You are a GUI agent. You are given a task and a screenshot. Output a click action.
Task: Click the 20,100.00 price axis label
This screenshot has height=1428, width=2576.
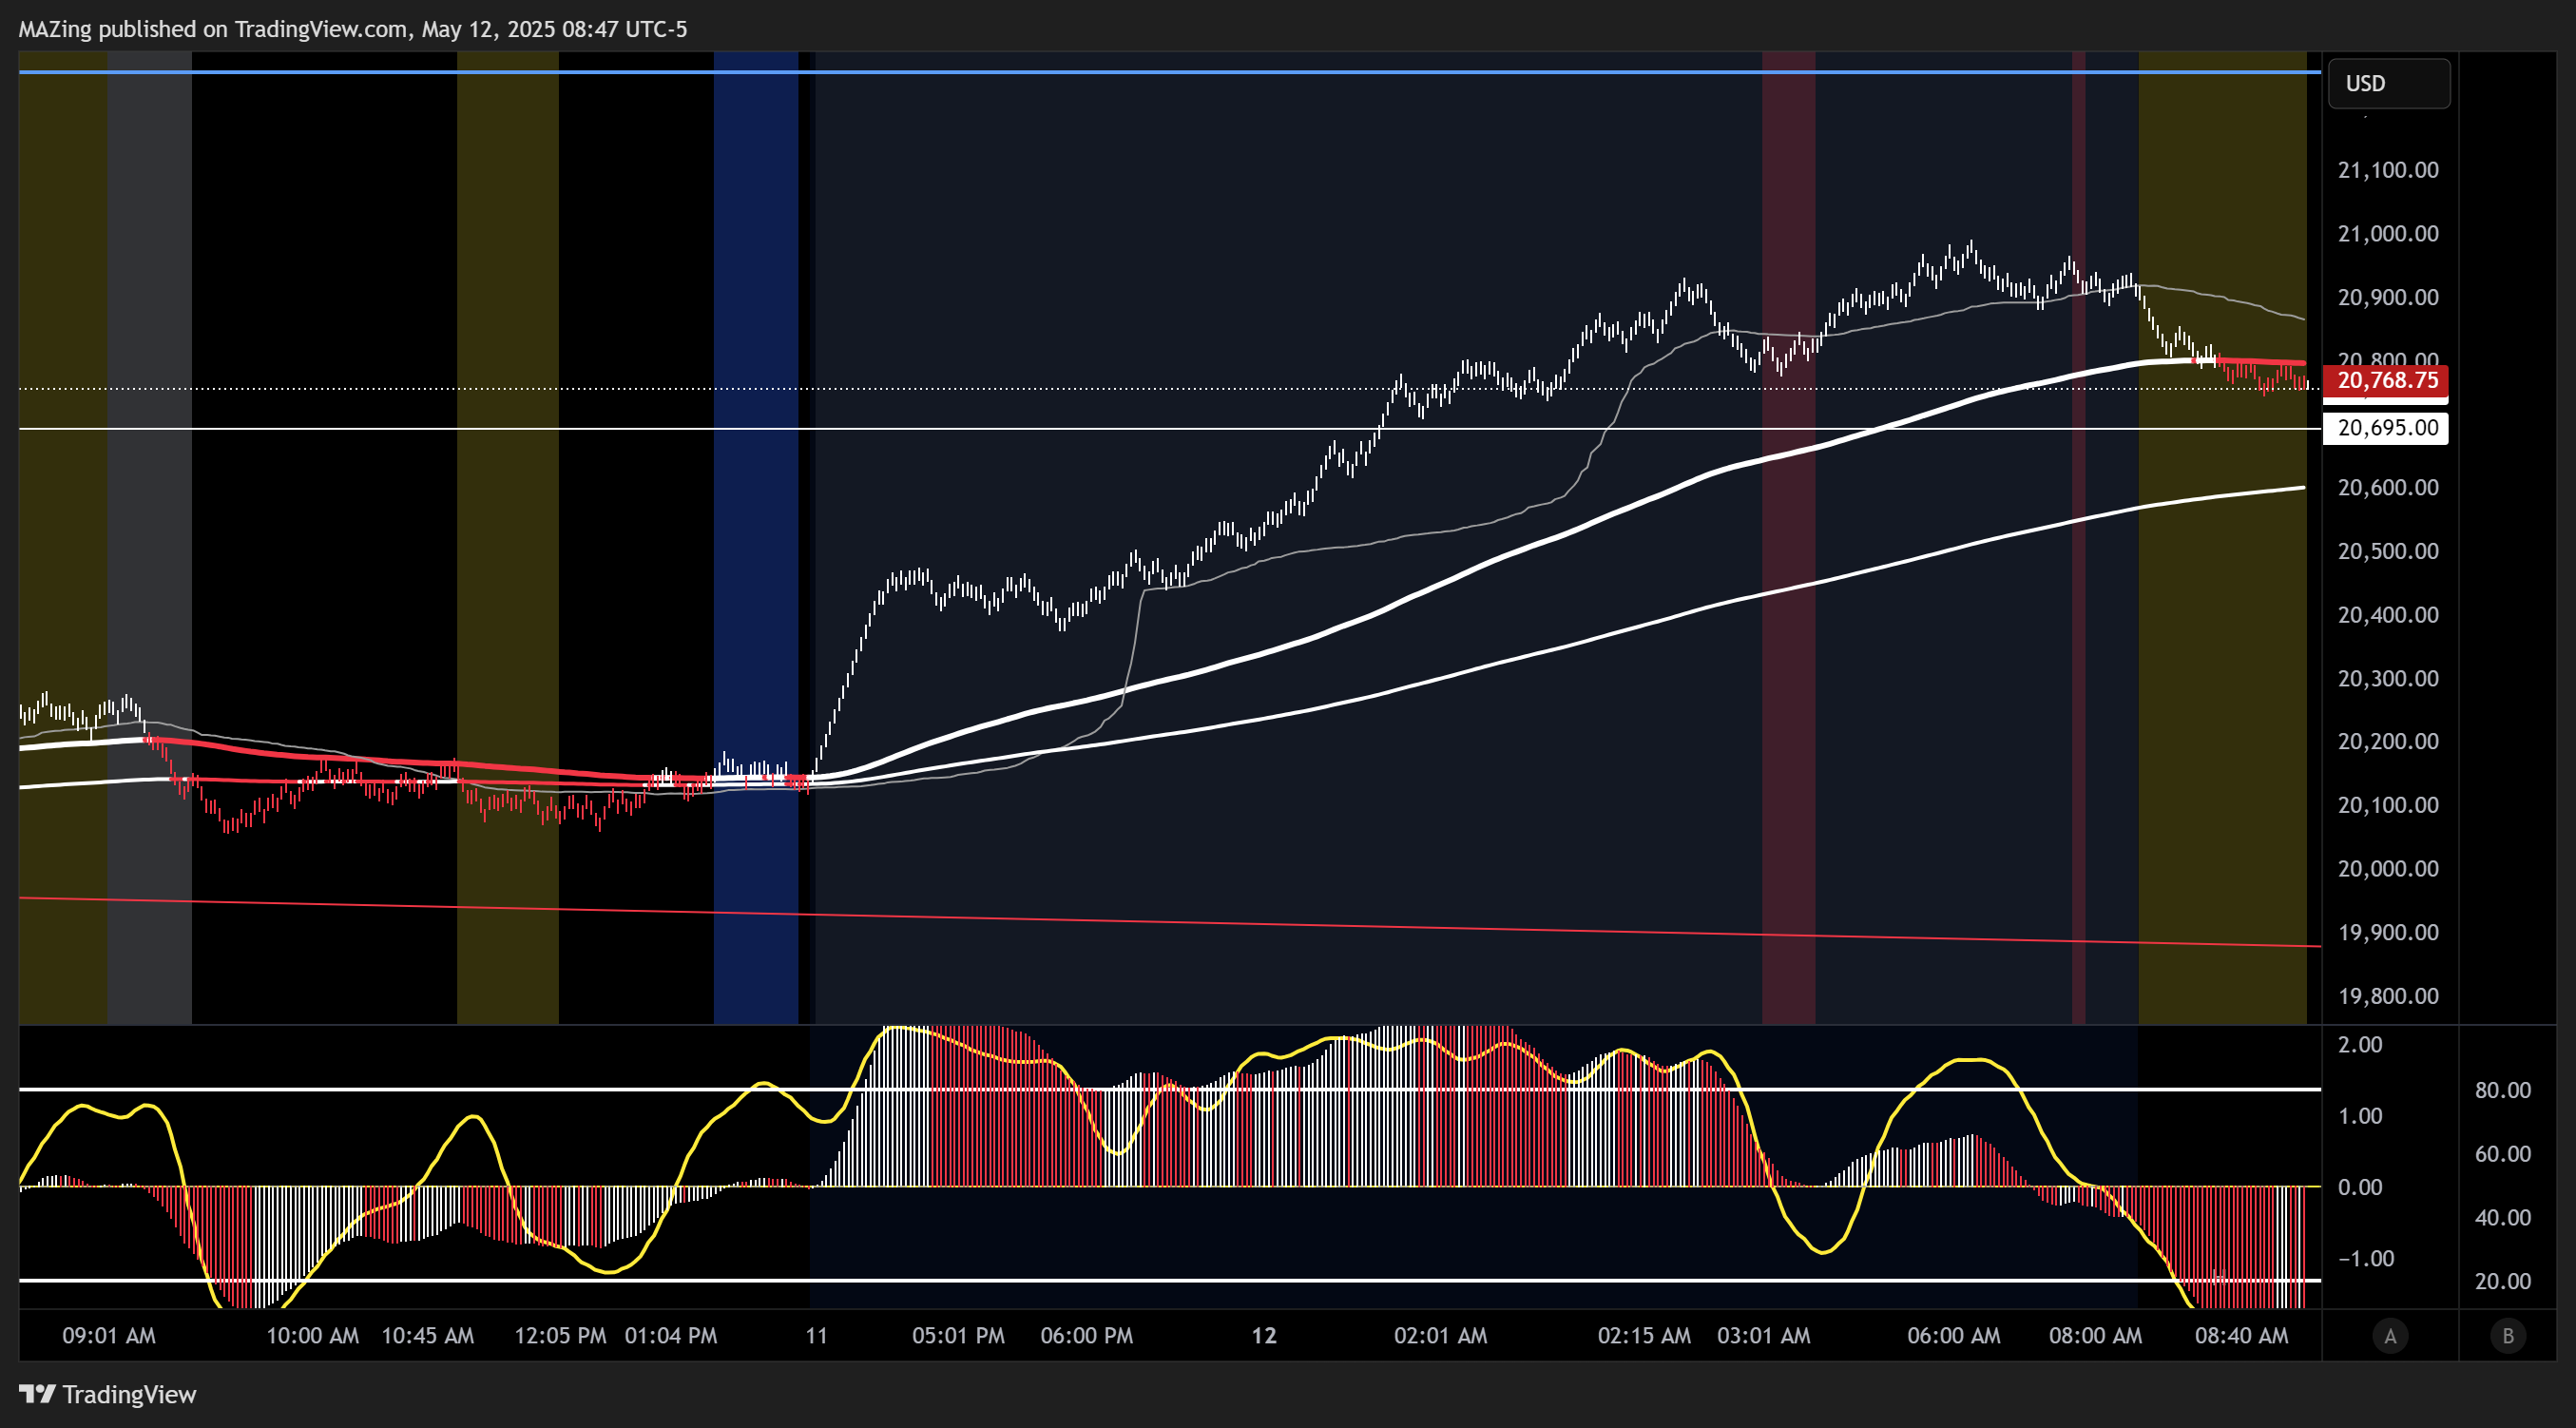pyautogui.click(x=2387, y=806)
